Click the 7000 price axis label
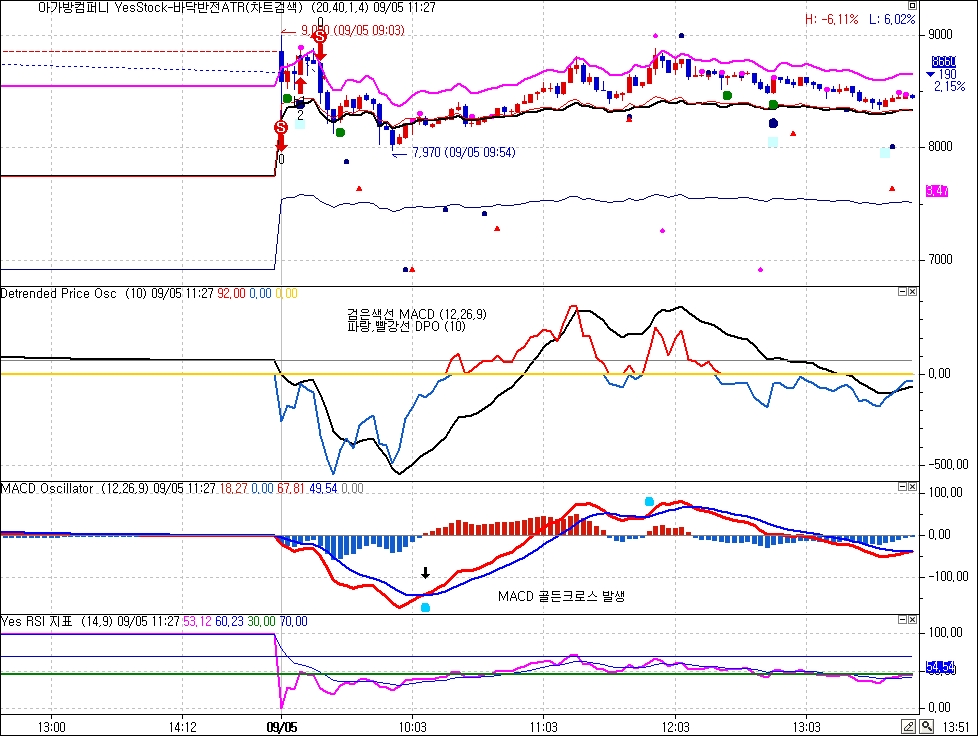The image size is (978, 736). [x=940, y=259]
